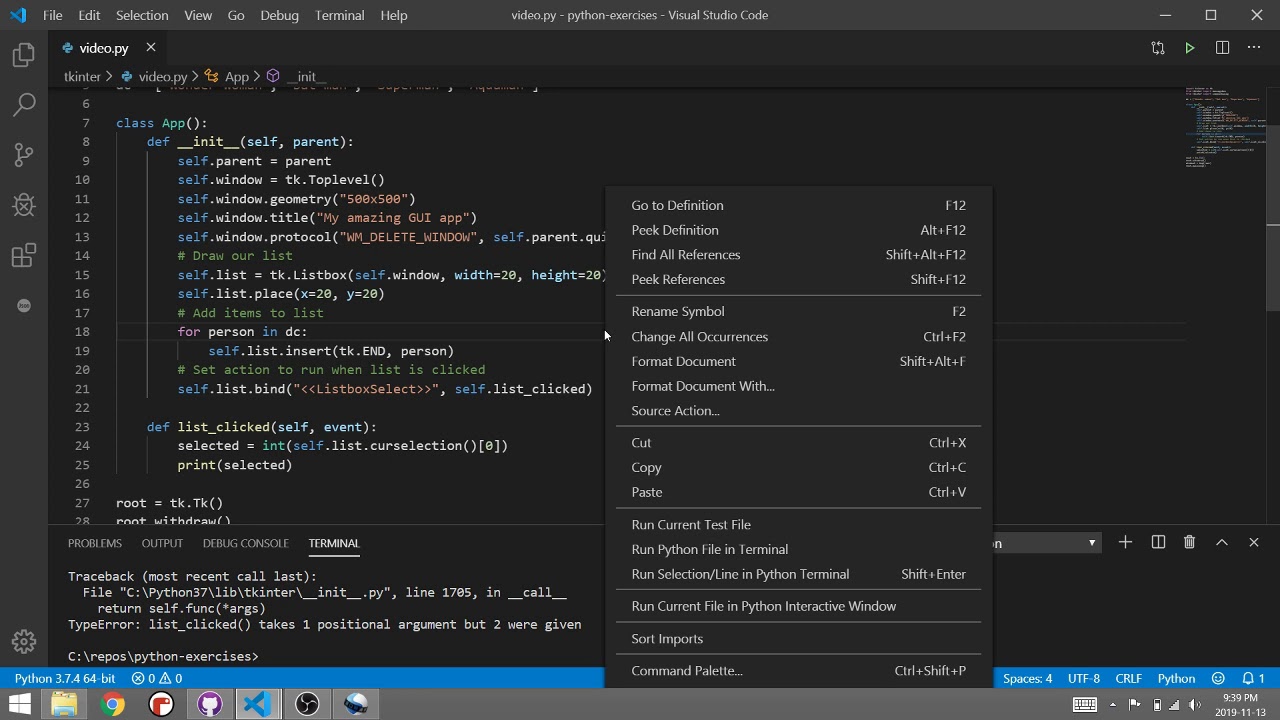Select Run Python File in Terminal
Screen dimensions: 1280x720
pyautogui.click(x=709, y=549)
